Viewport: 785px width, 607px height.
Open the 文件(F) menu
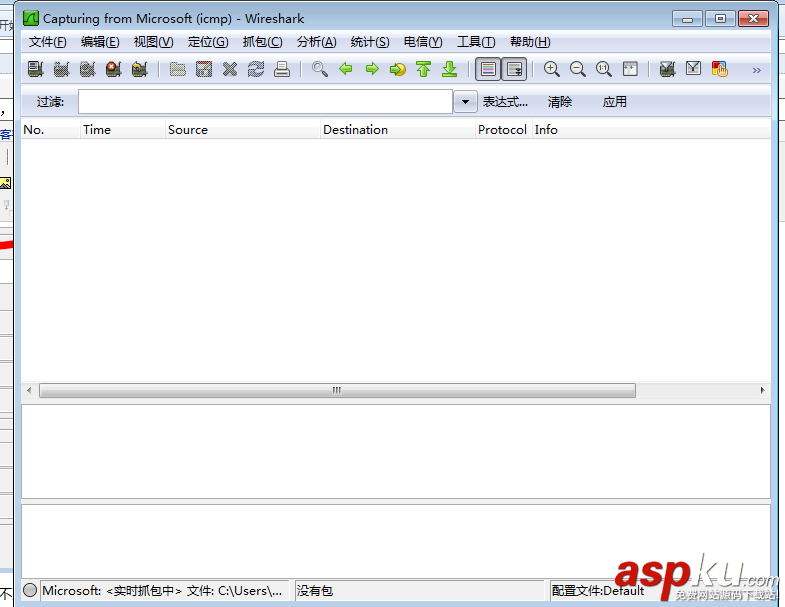coord(48,42)
